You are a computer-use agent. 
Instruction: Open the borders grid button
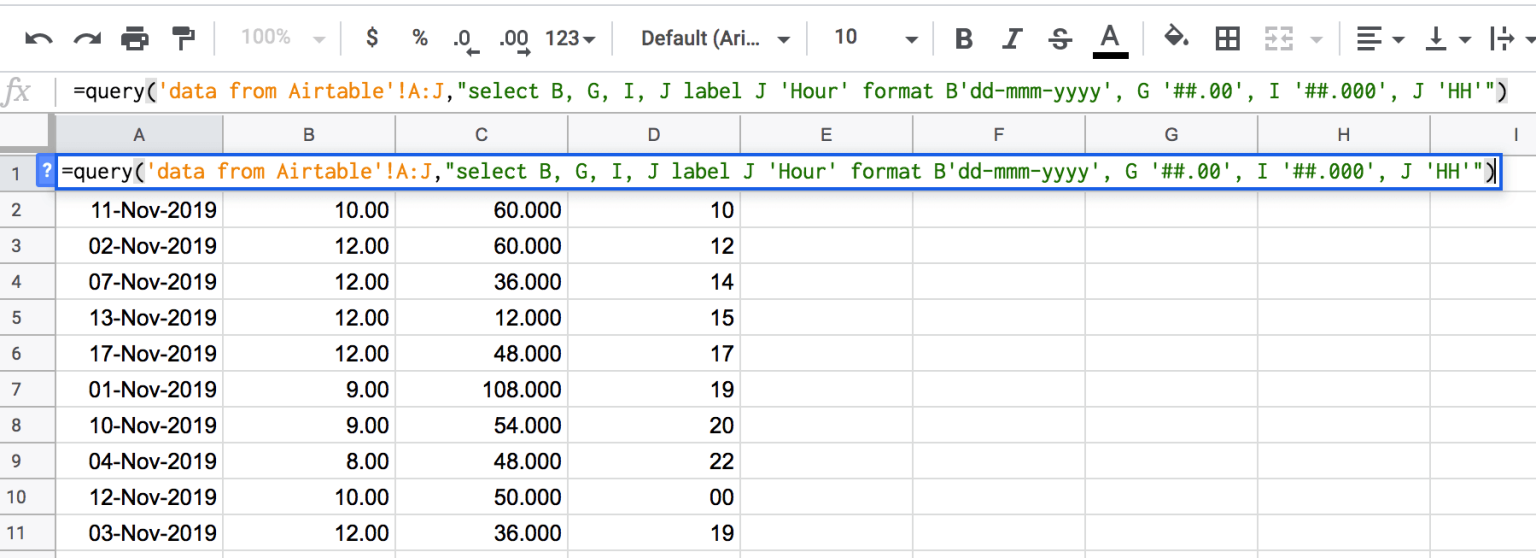point(1227,39)
